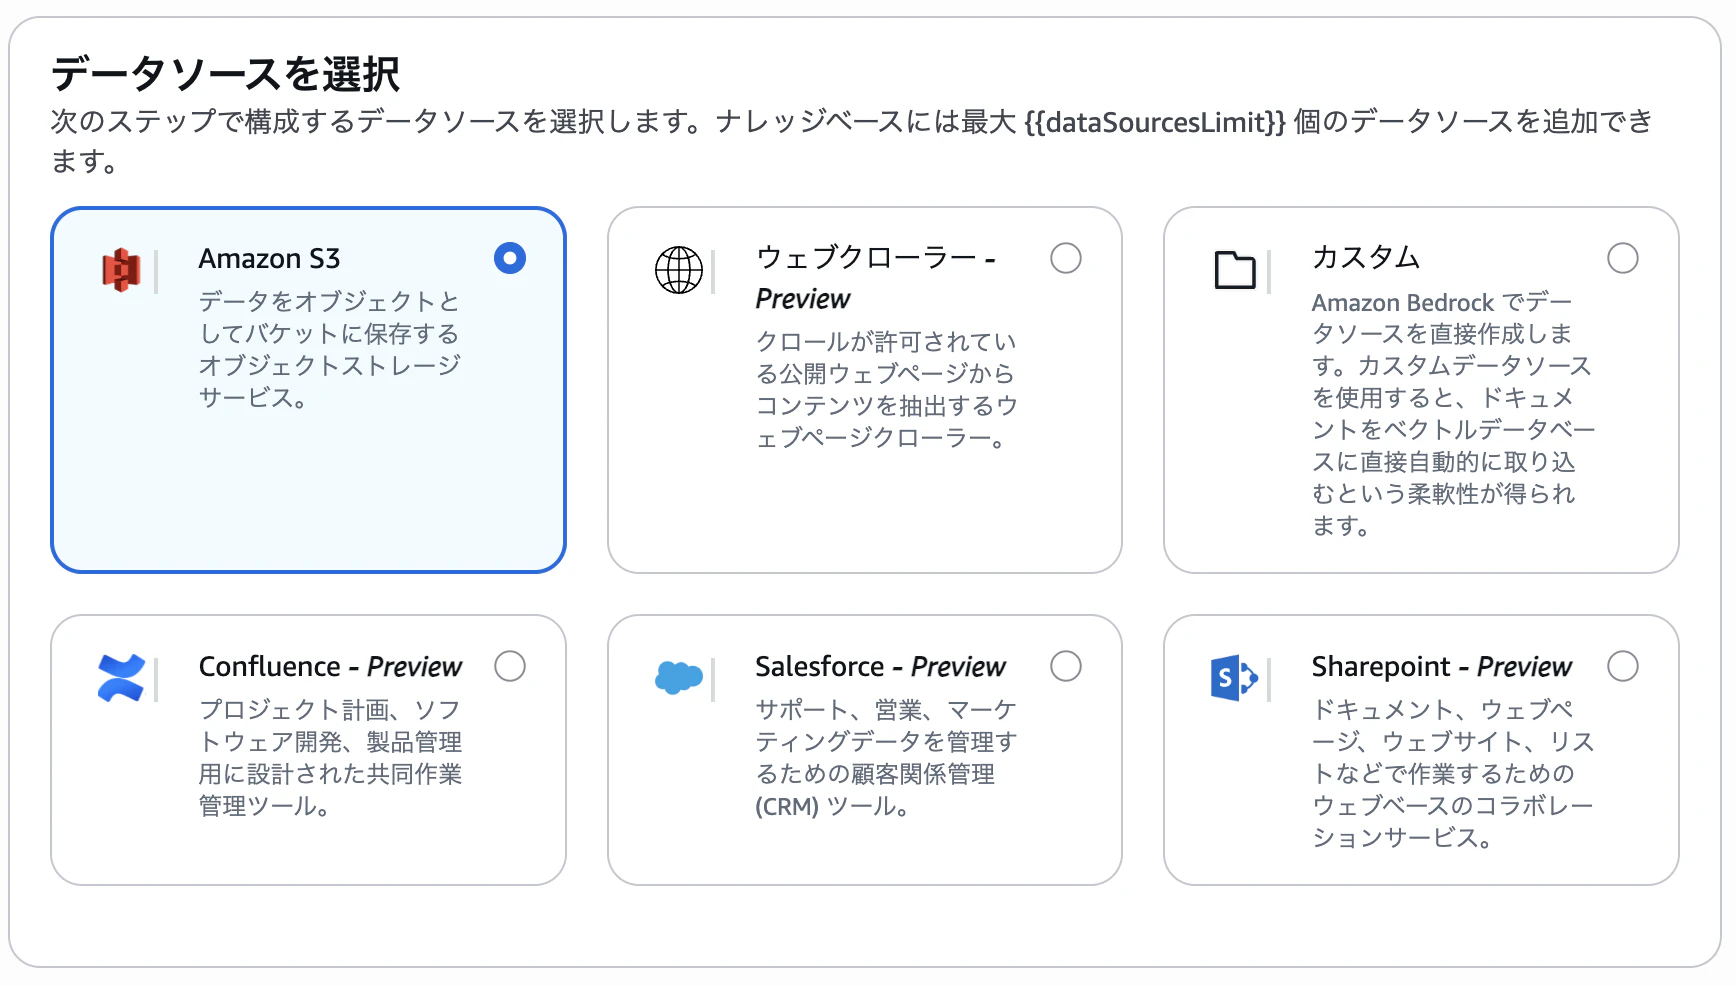
Task: Click the Confluence description text
Action: [x=330, y=758]
